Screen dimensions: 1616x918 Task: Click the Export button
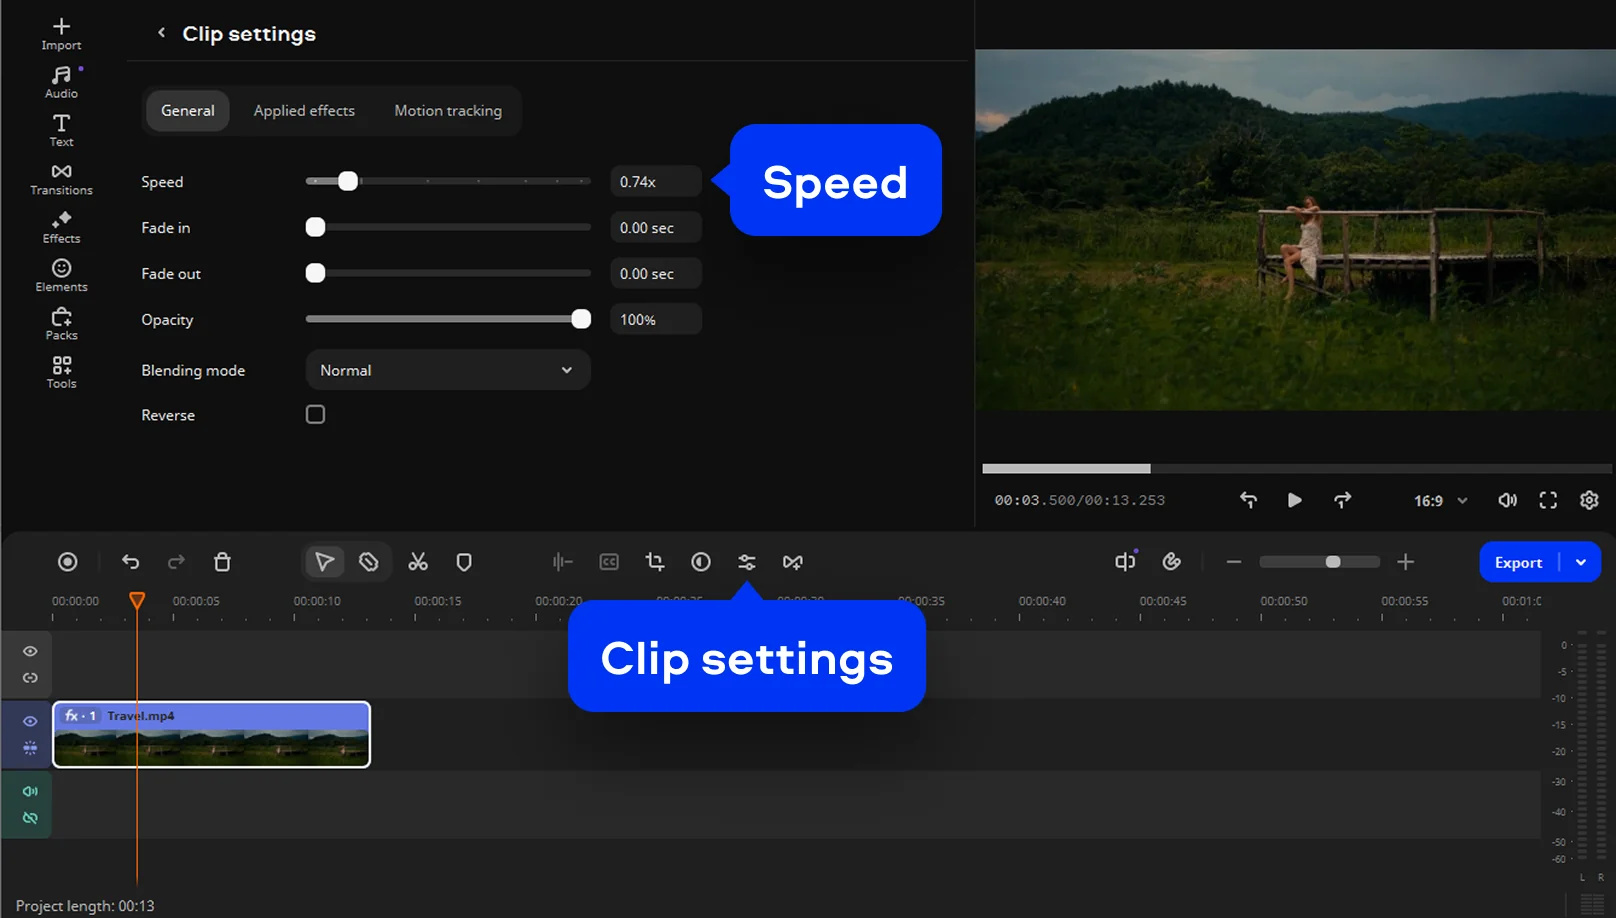click(x=1518, y=562)
